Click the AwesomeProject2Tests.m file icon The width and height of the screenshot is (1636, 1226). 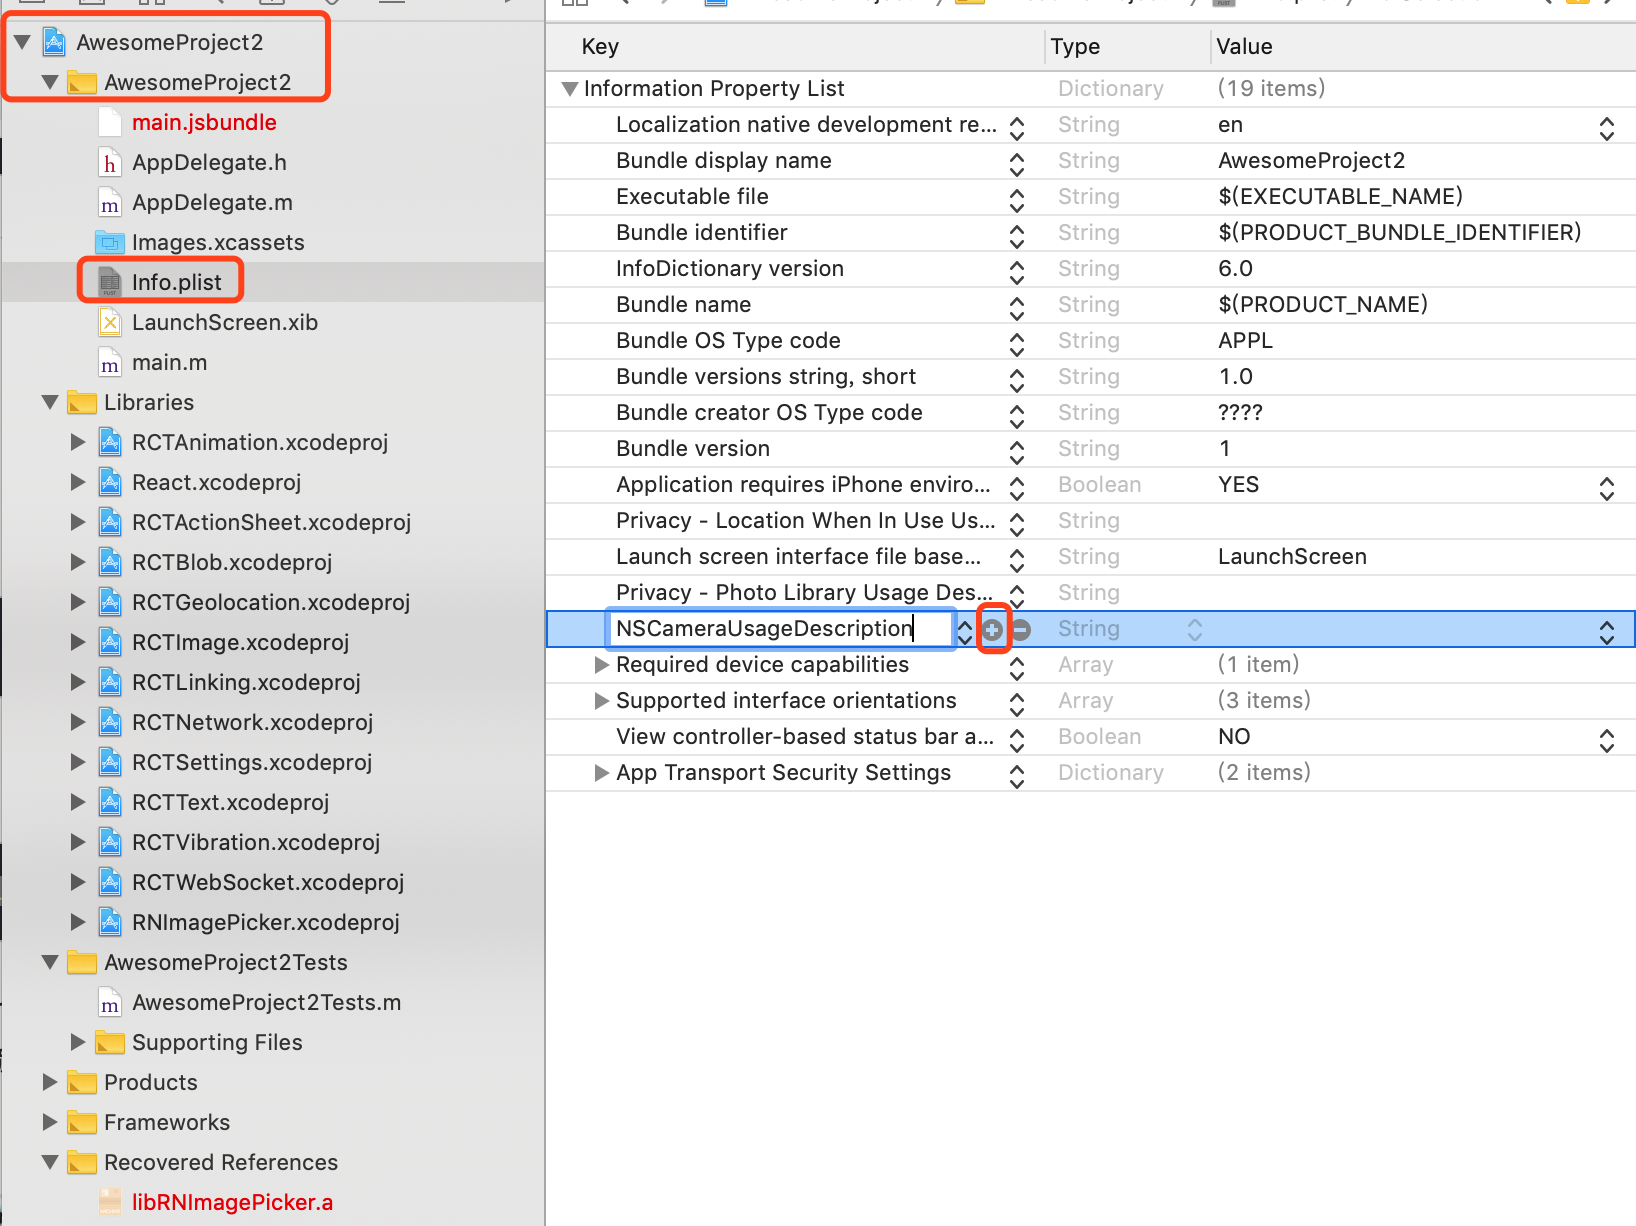pyautogui.click(x=110, y=1002)
